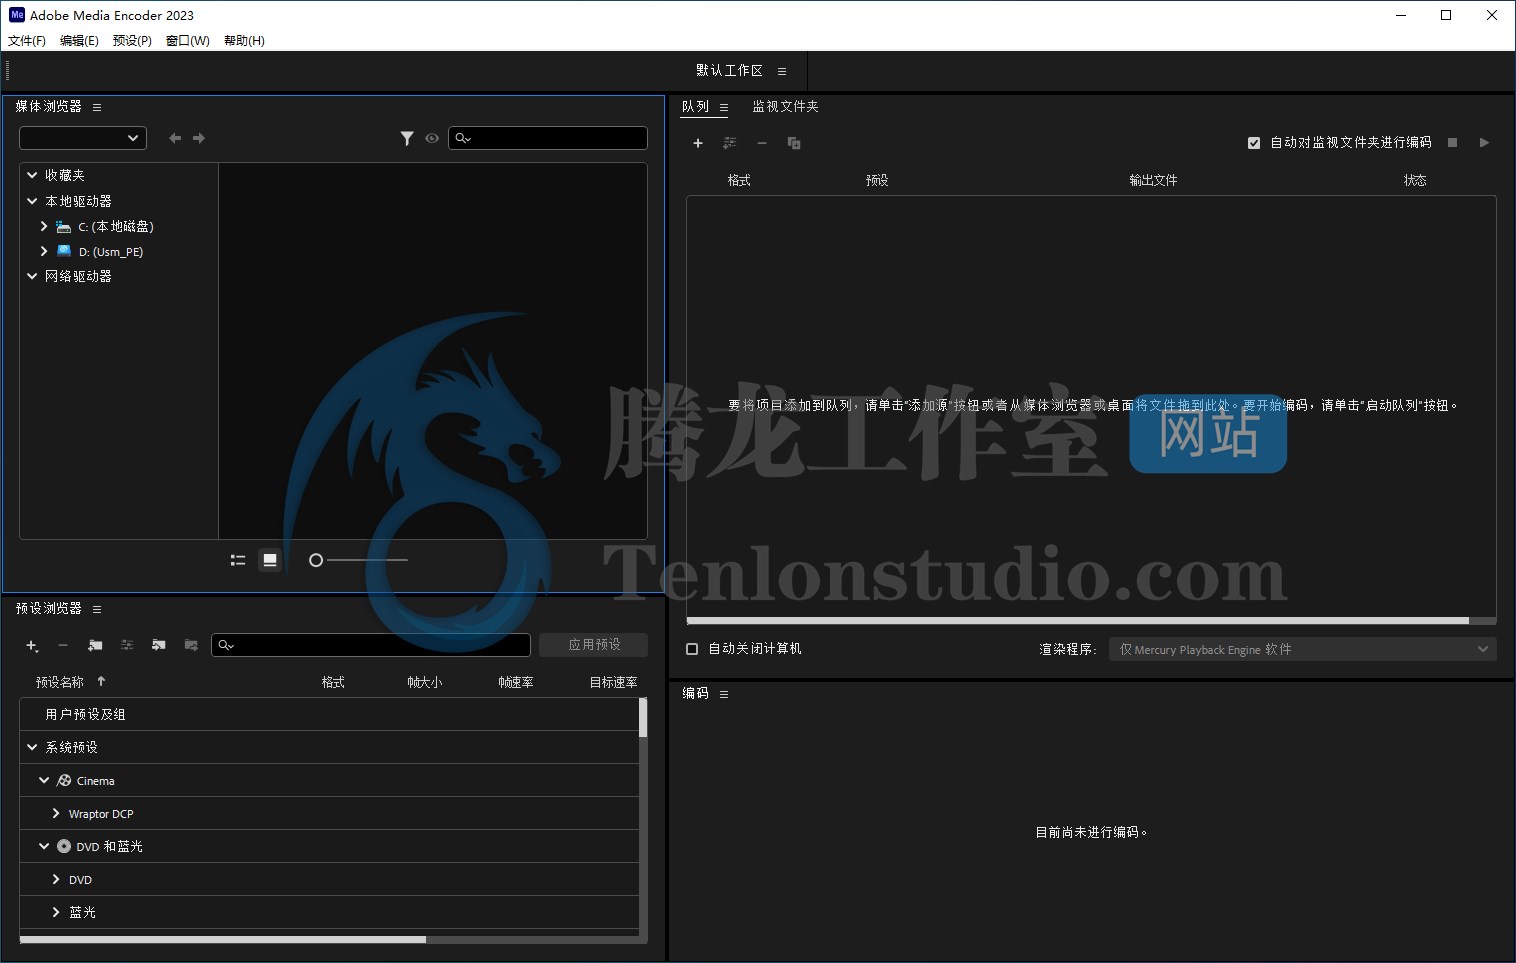Open the 编辑(E) menu
The height and width of the screenshot is (963, 1516).
click(79, 41)
